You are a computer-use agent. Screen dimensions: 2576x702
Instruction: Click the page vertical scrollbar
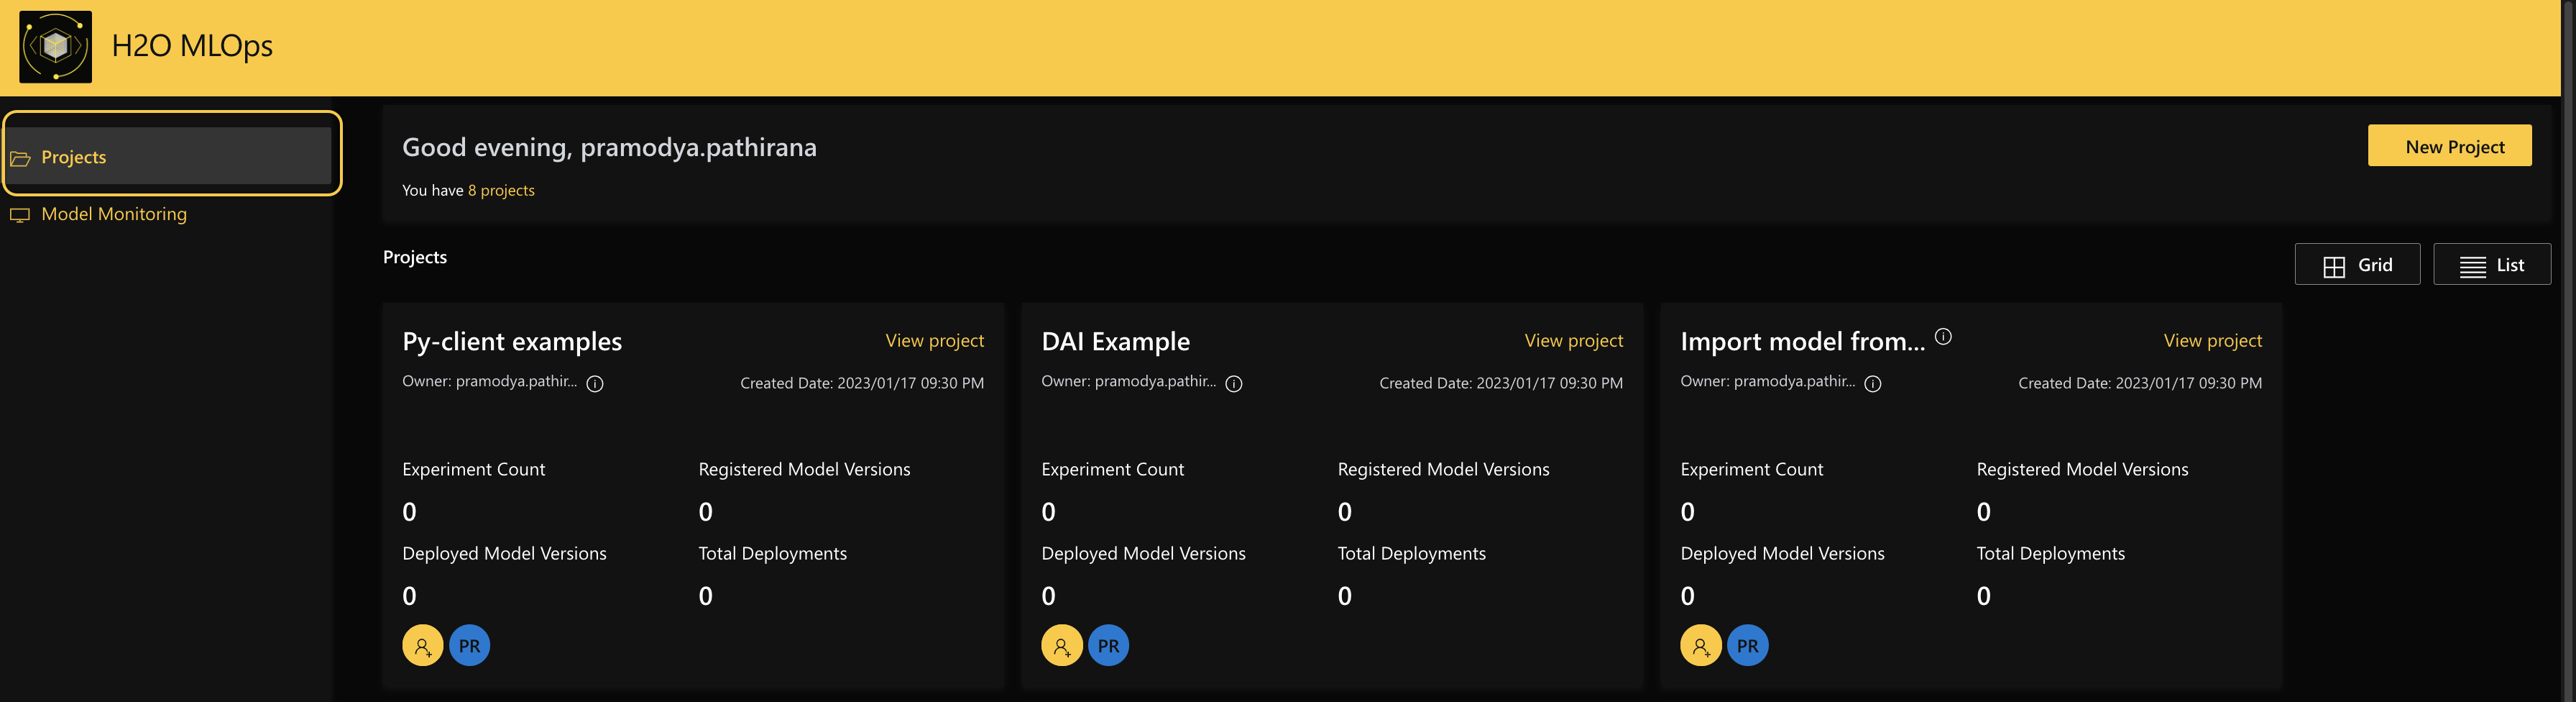[2568, 351]
